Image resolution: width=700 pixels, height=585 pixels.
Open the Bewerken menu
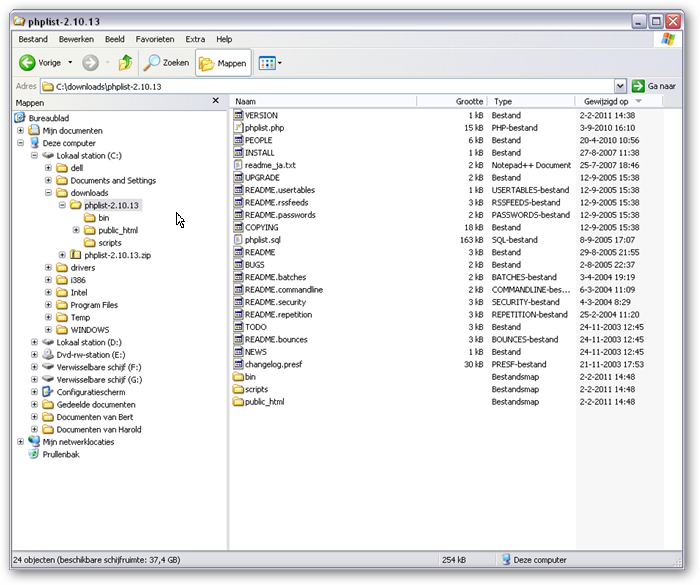76,39
